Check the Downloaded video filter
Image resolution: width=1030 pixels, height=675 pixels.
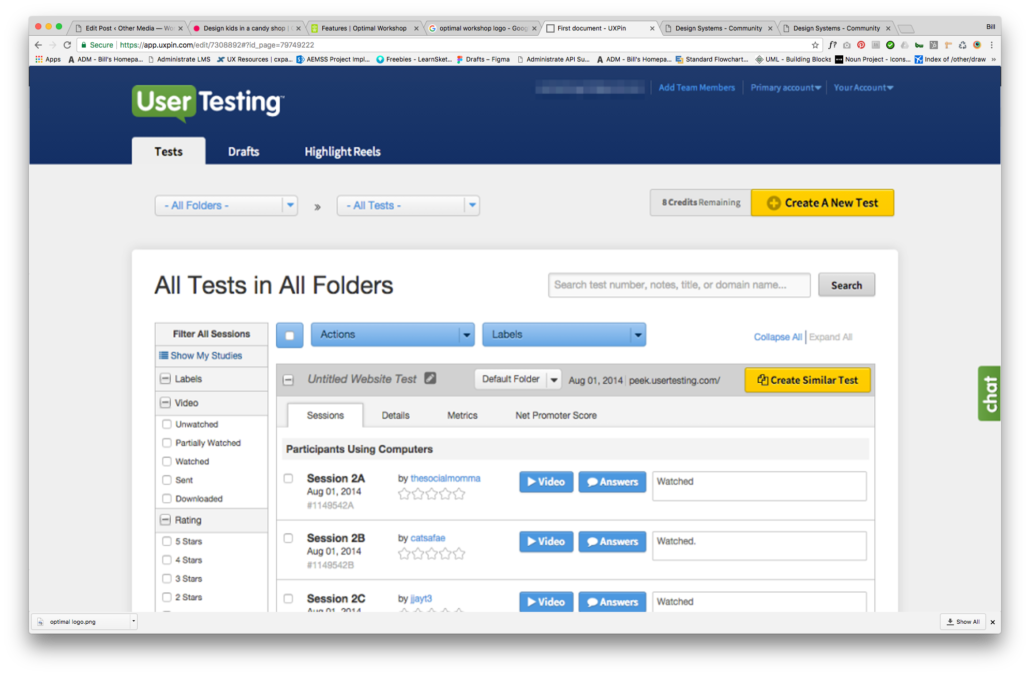tap(167, 498)
